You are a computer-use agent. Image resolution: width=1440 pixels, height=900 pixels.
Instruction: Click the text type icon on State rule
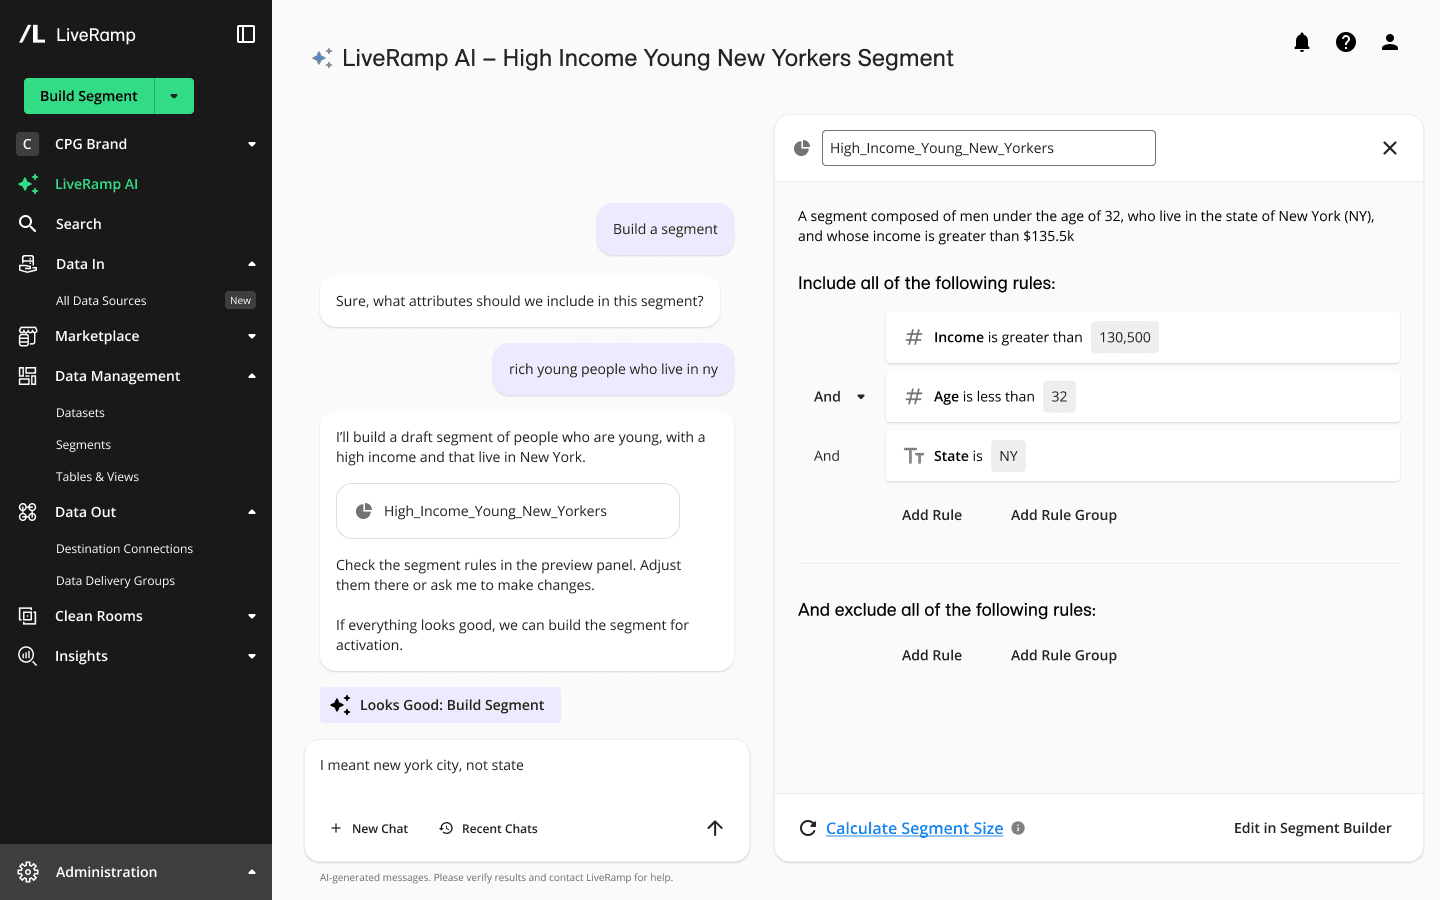tap(914, 456)
